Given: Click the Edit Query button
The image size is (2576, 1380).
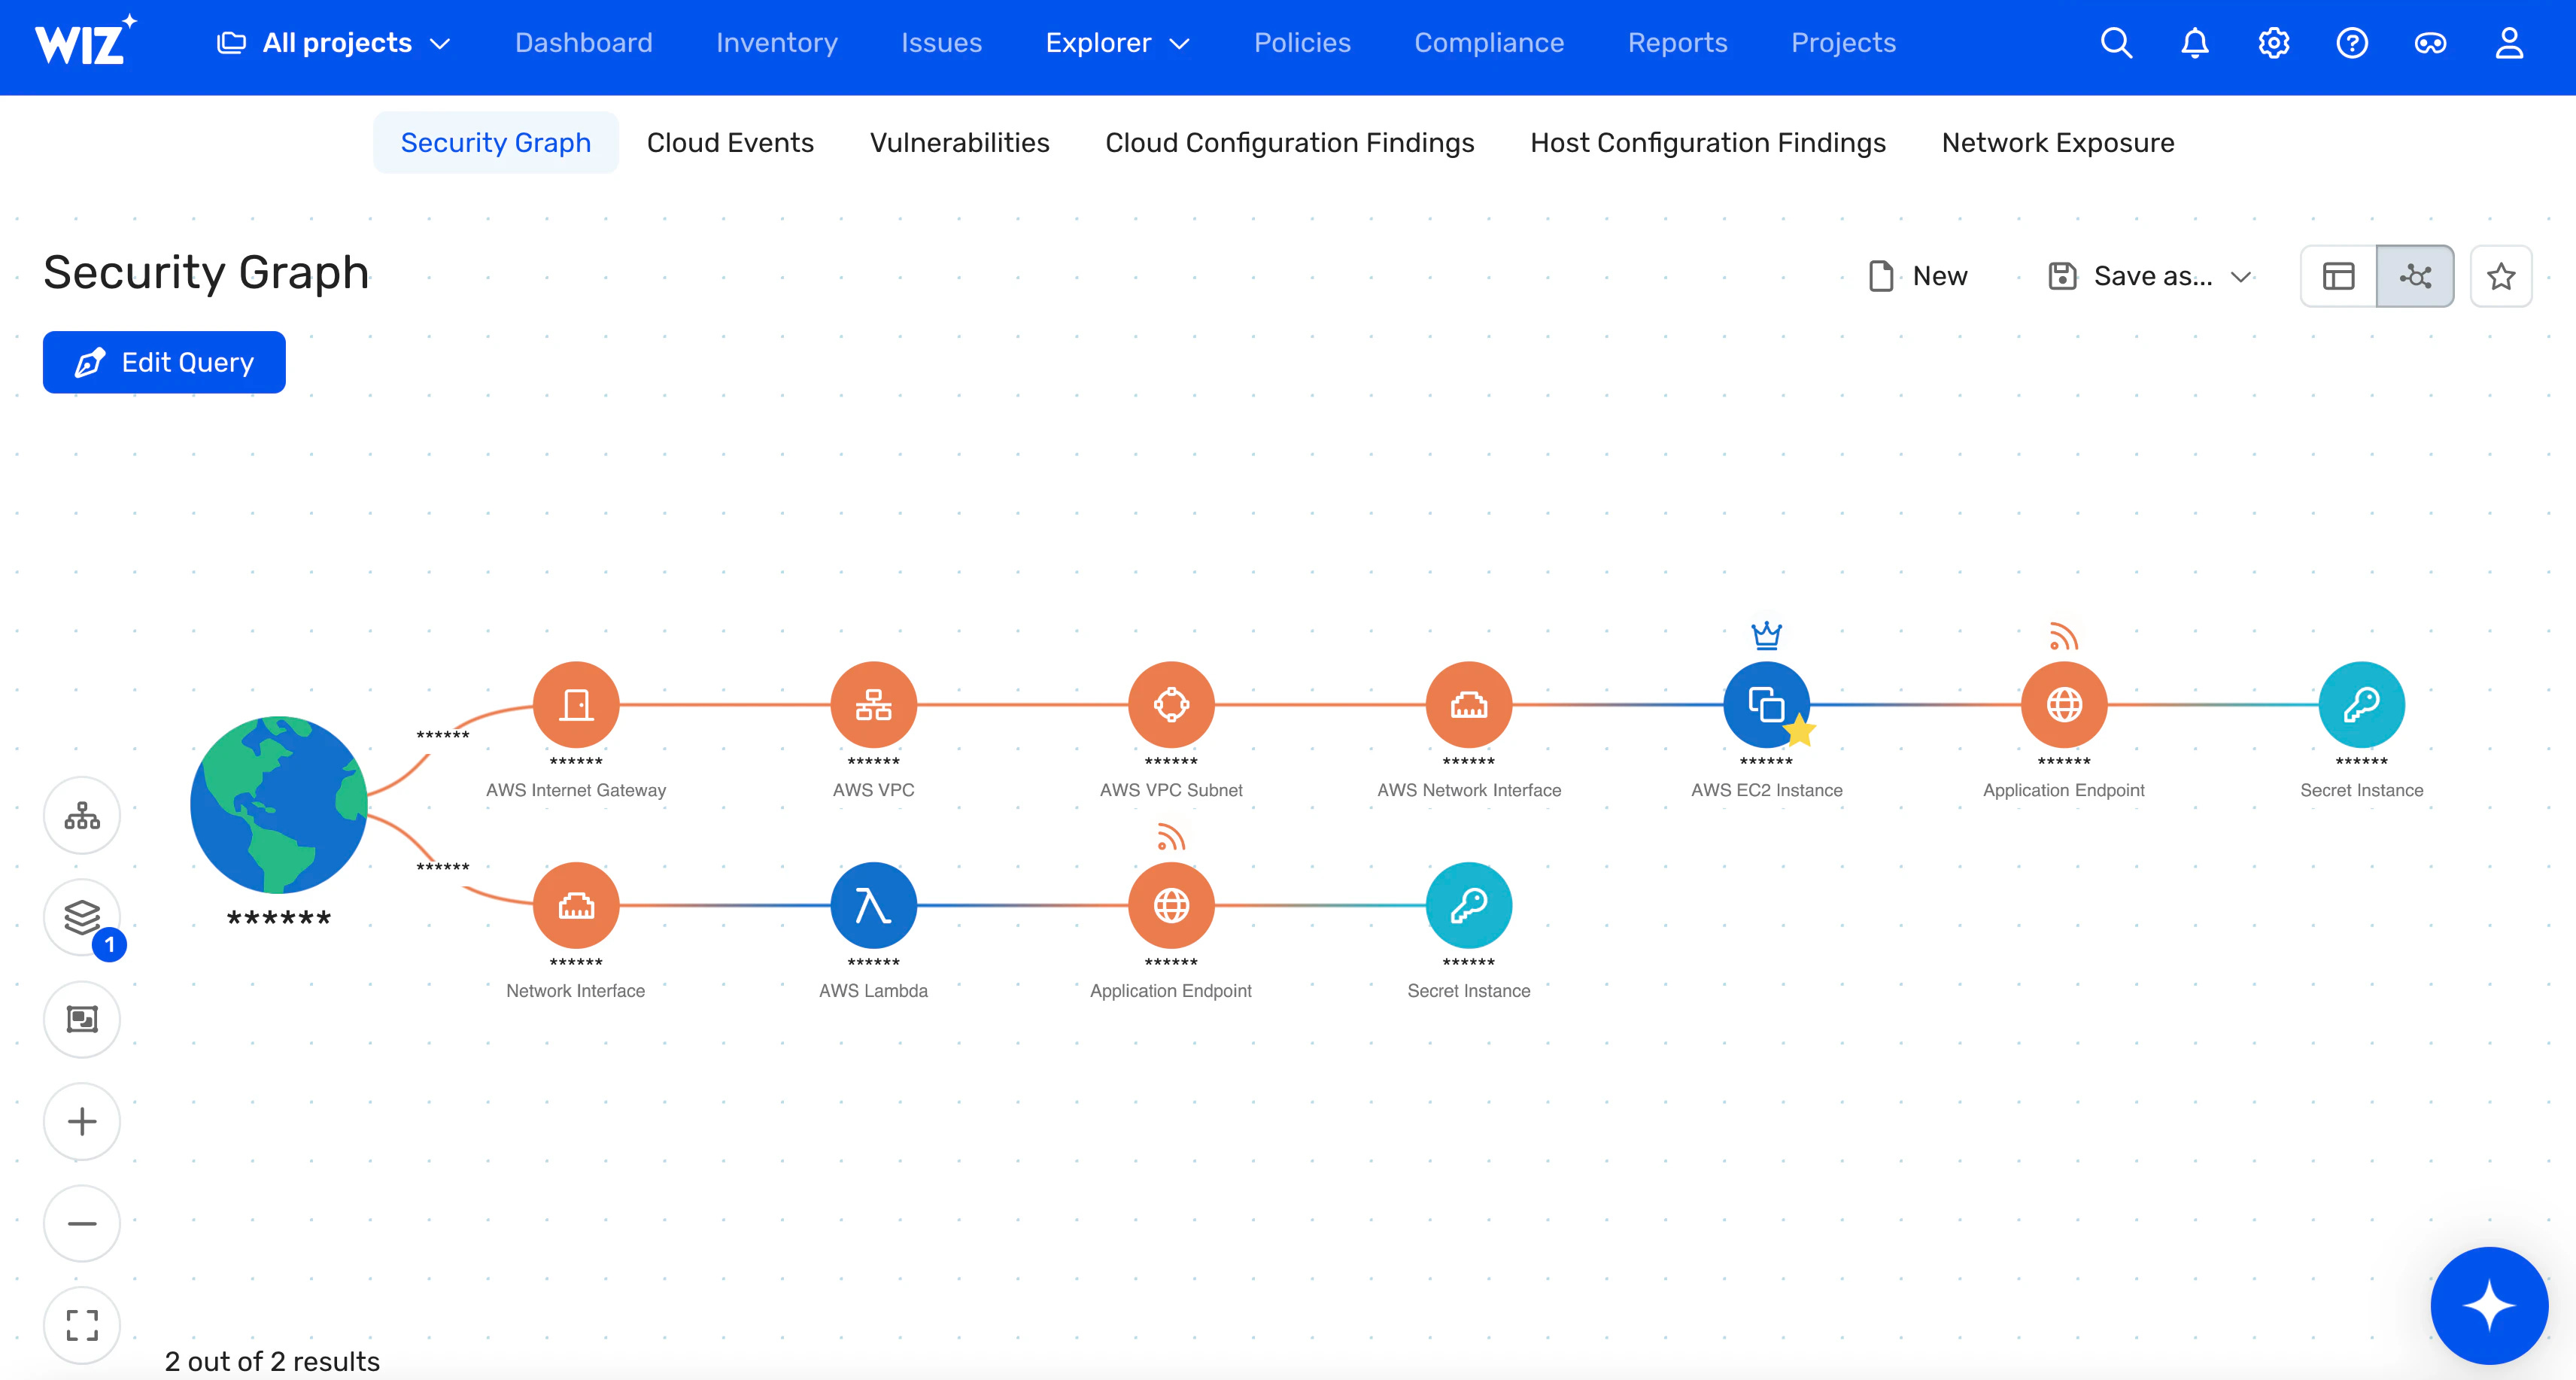Looking at the screenshot, I should pos(164,362).
